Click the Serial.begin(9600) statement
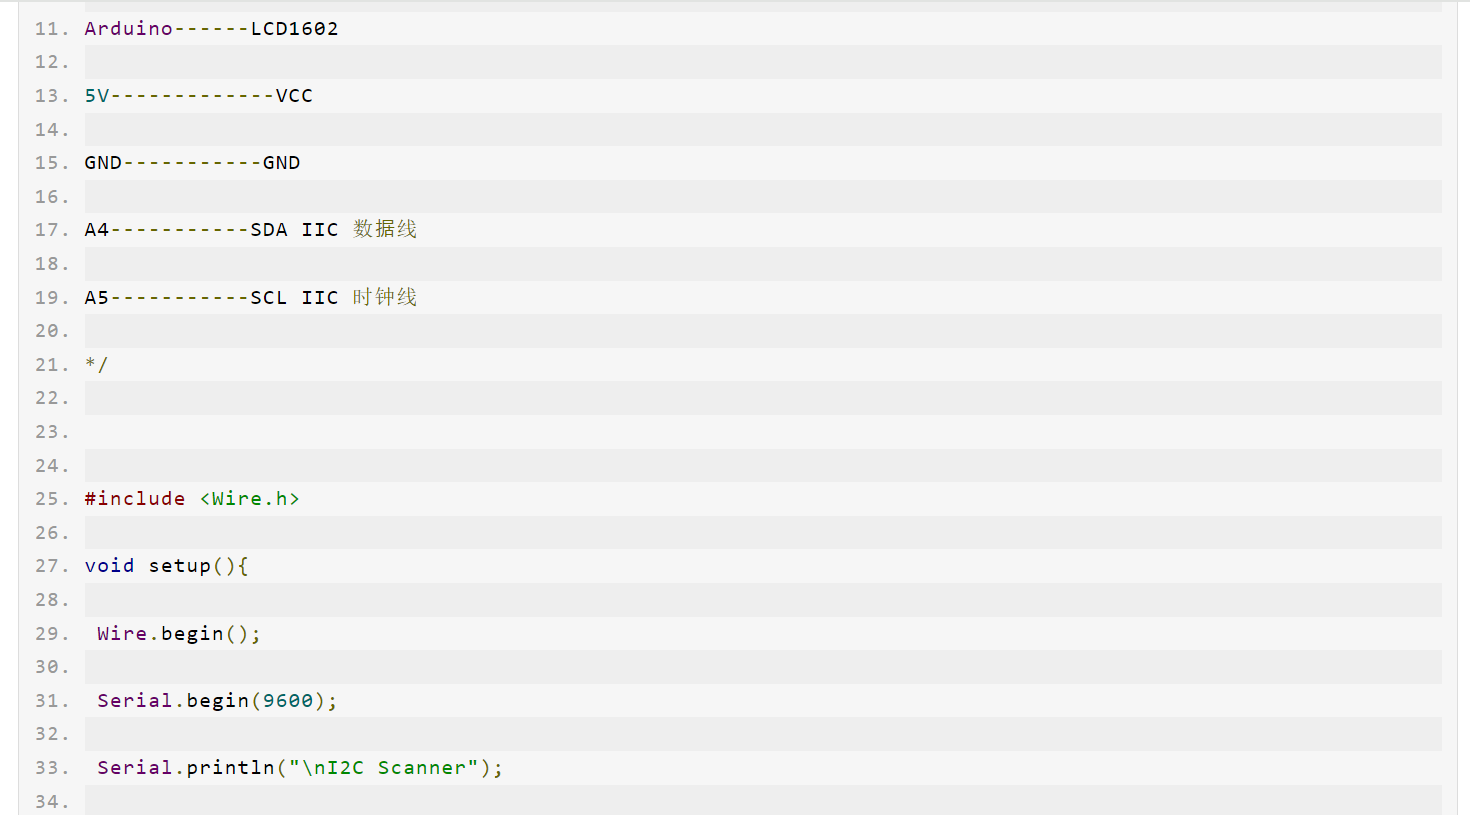 pos(217,701)
